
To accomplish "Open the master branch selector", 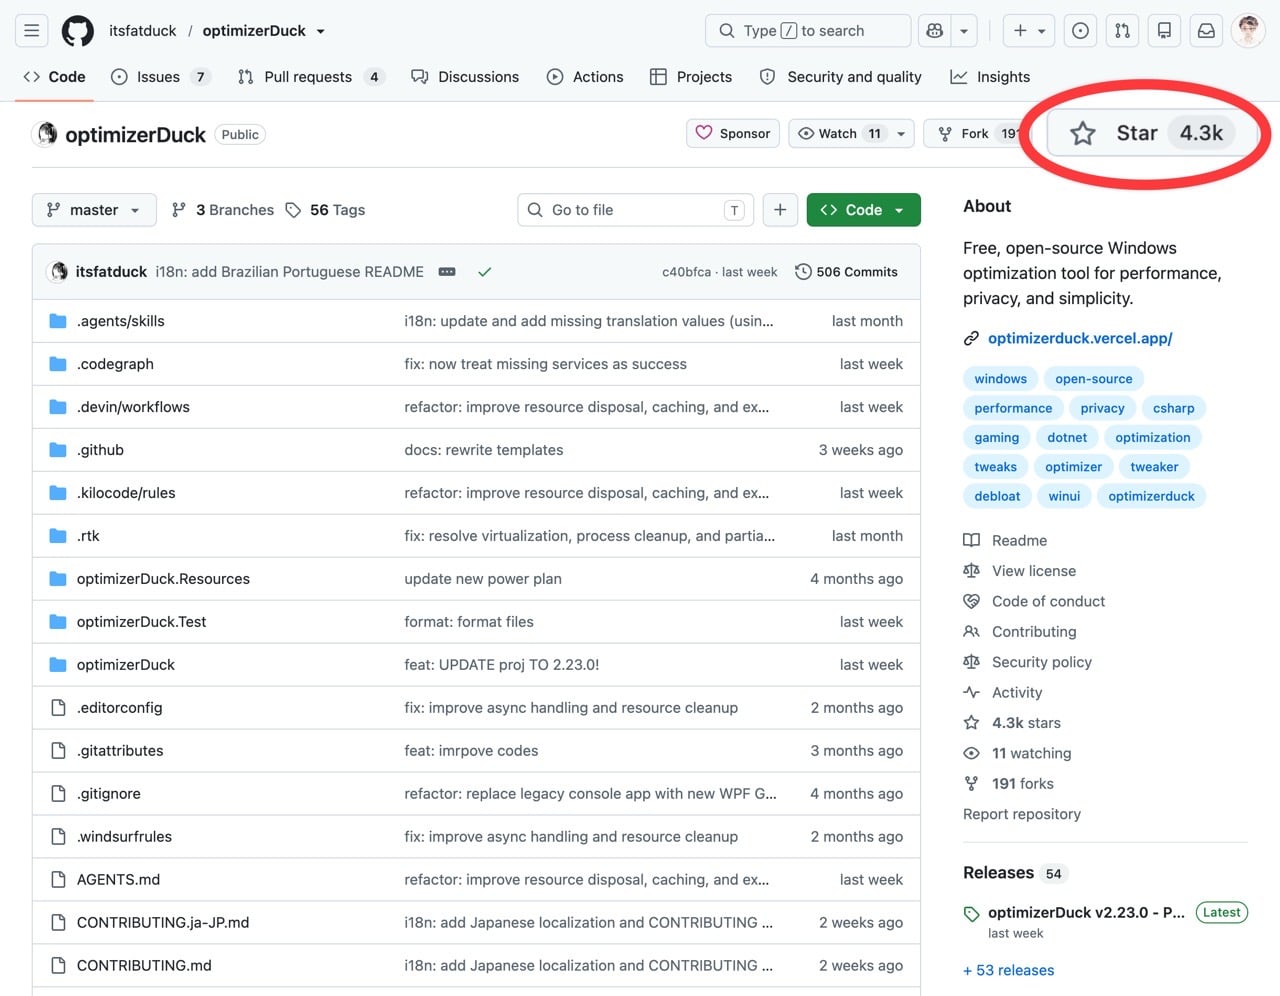I will (94, 210).
